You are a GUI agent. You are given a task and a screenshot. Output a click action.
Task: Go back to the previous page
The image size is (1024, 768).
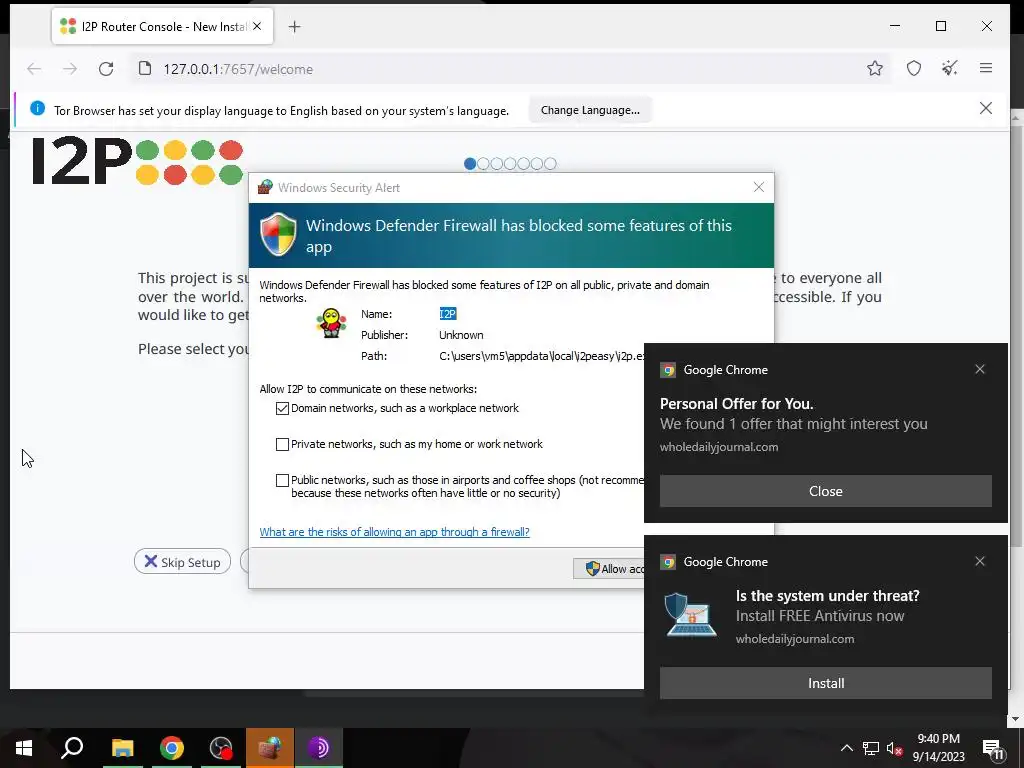point(34,69)
